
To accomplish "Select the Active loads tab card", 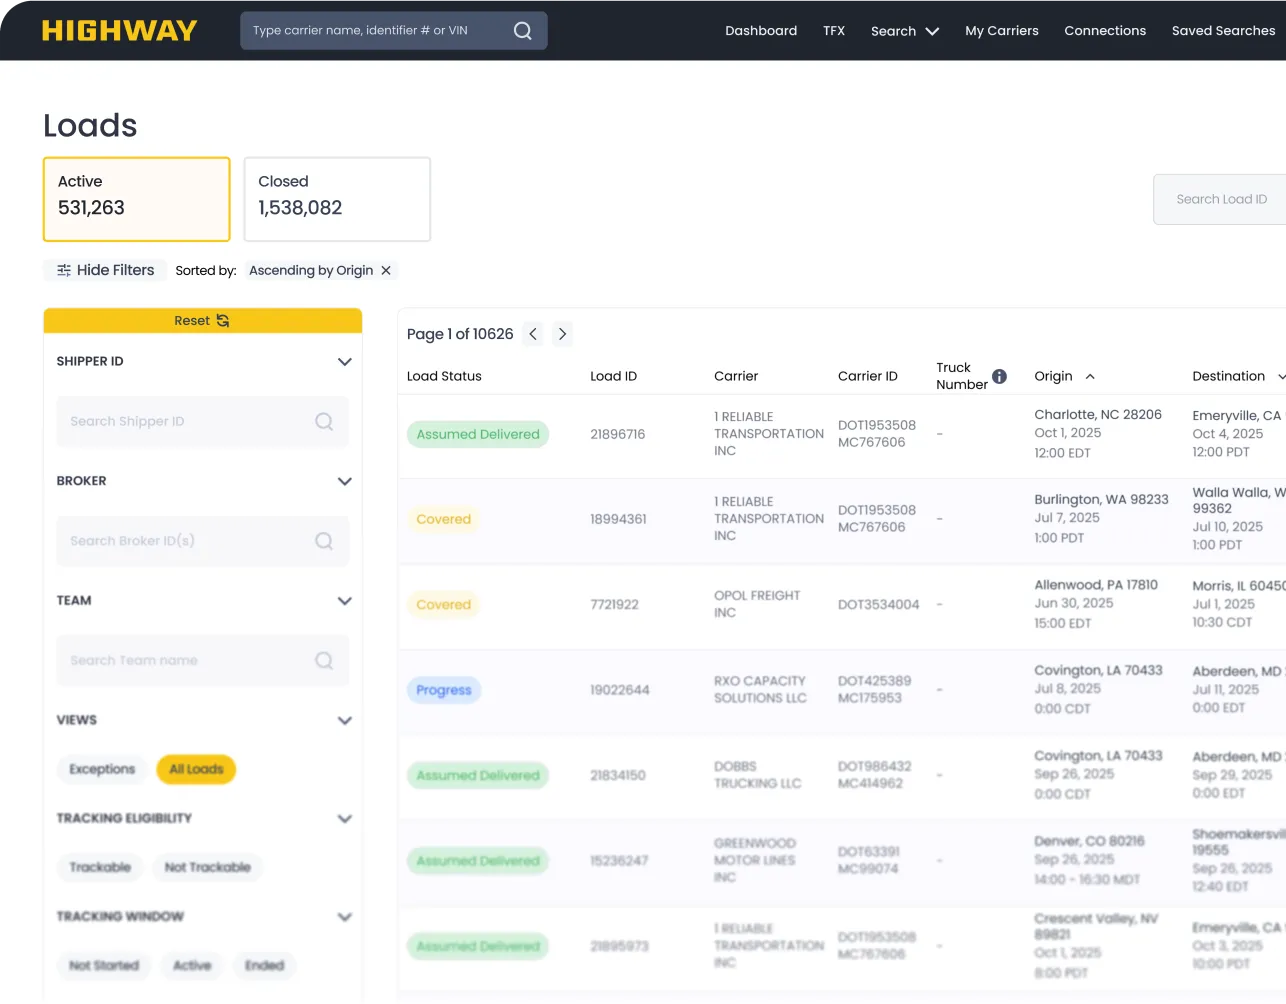I will (137, 199).
